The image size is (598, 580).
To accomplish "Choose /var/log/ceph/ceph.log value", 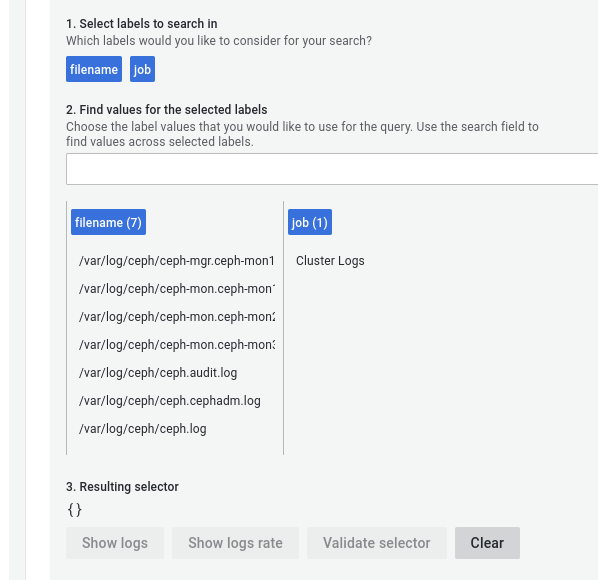I will (143, 429).
